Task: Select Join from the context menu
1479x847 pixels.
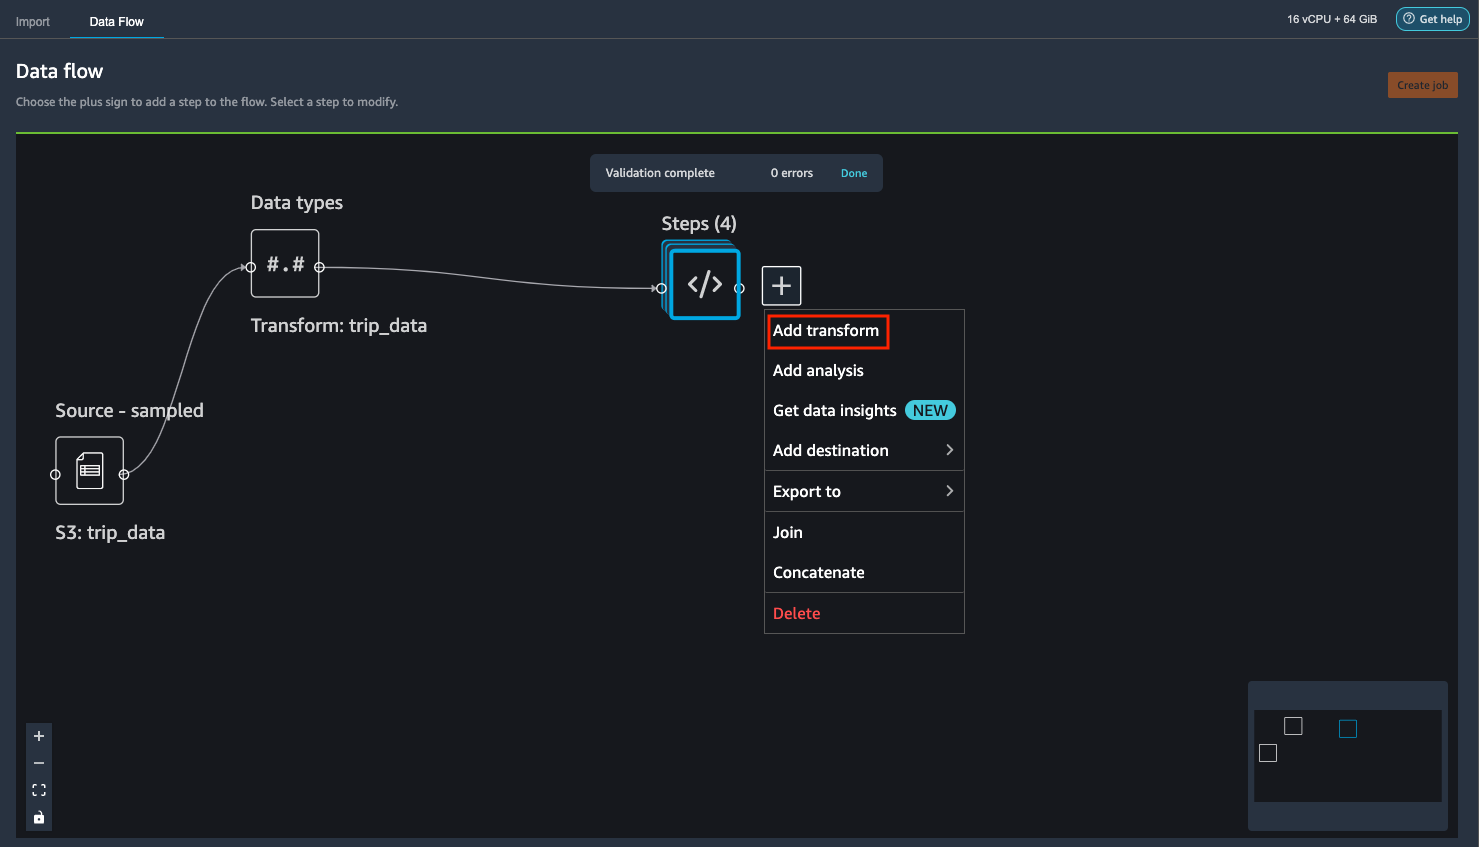Action: [864, 532]
